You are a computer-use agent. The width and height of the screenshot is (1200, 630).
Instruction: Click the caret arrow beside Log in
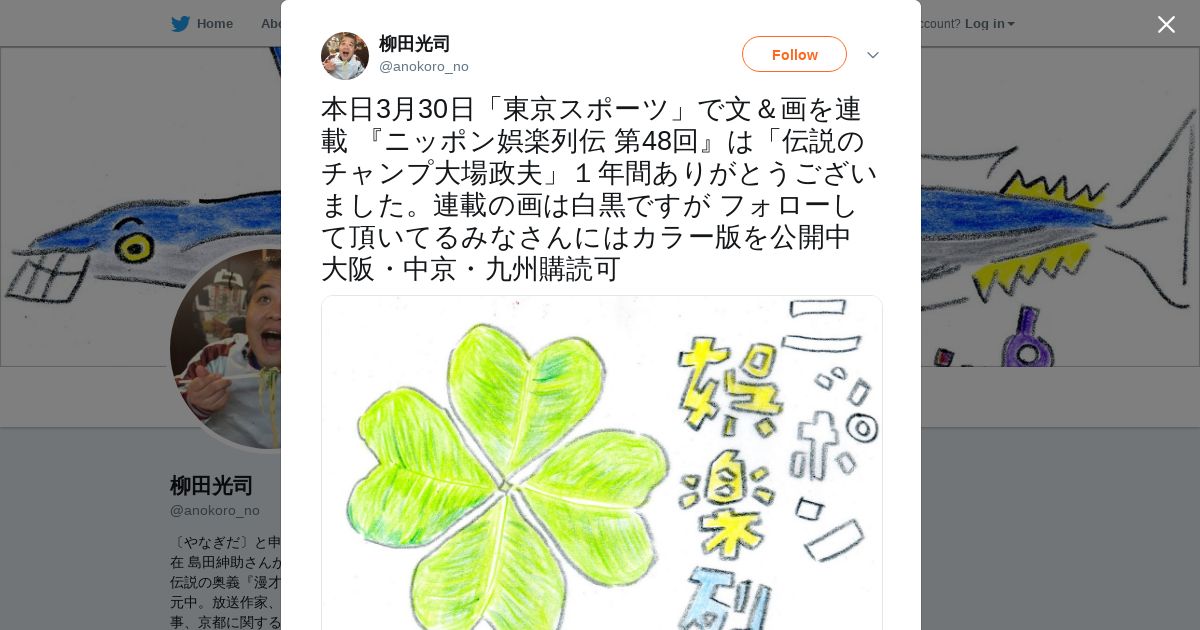point(1011,24)
